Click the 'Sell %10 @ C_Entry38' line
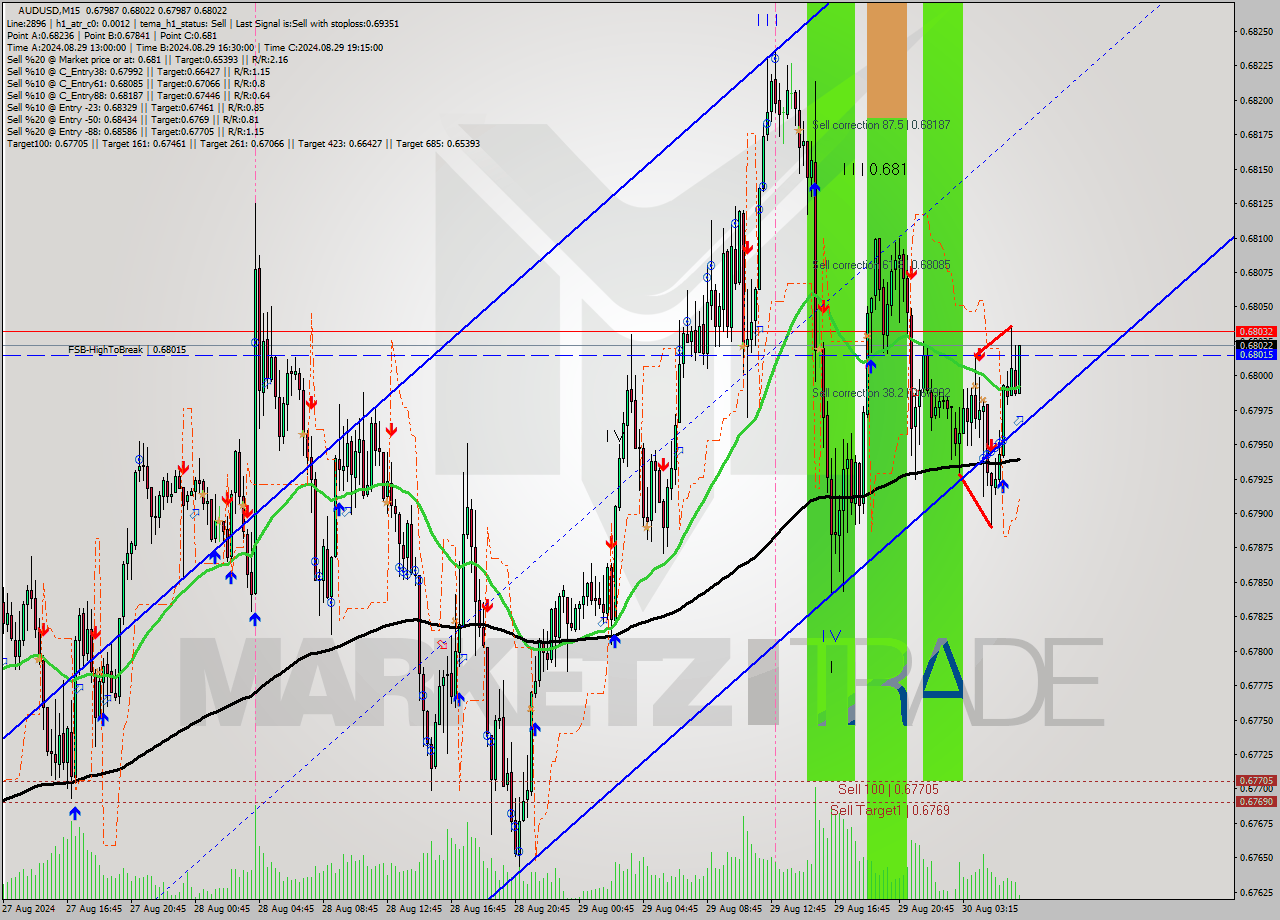 click(x=138, y=71)
